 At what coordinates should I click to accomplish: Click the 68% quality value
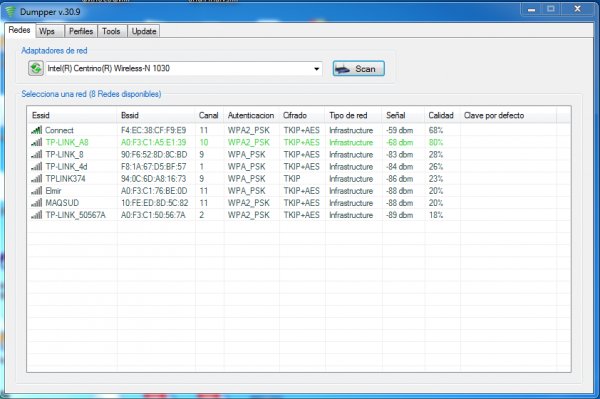click(436, 130)
